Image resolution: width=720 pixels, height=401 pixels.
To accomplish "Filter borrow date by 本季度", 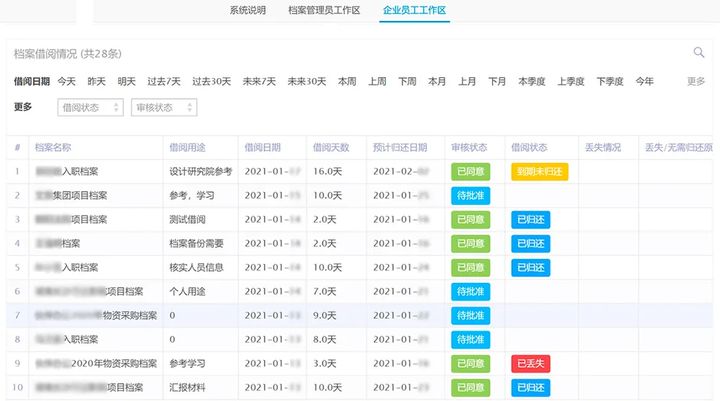I will [x=532, y=81].
